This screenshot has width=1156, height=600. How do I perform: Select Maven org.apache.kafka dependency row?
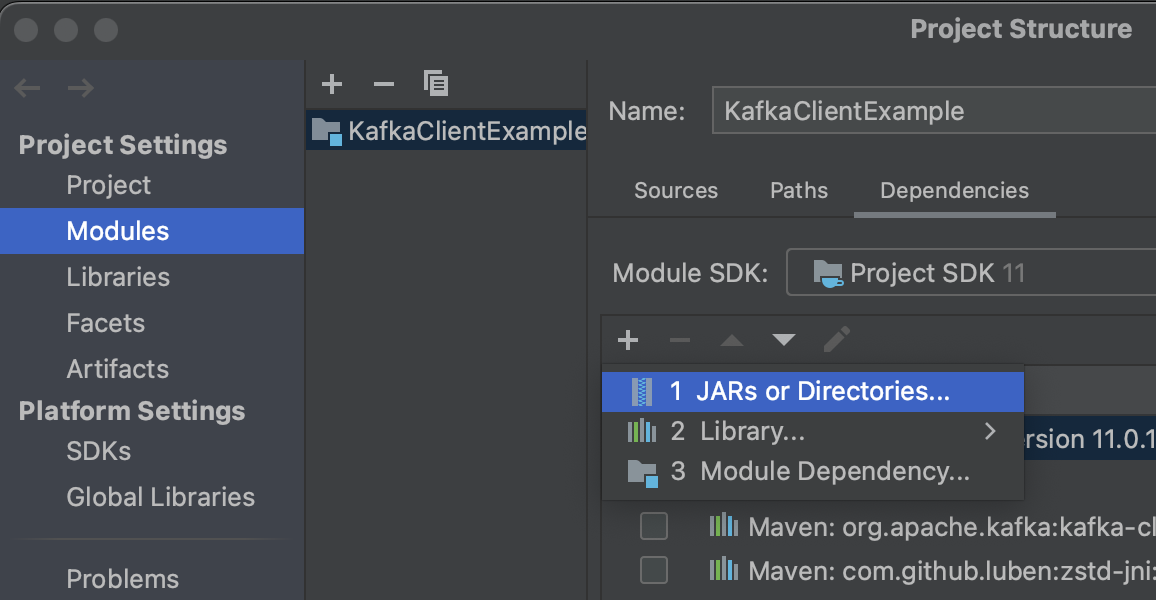[x=880, y=526]
